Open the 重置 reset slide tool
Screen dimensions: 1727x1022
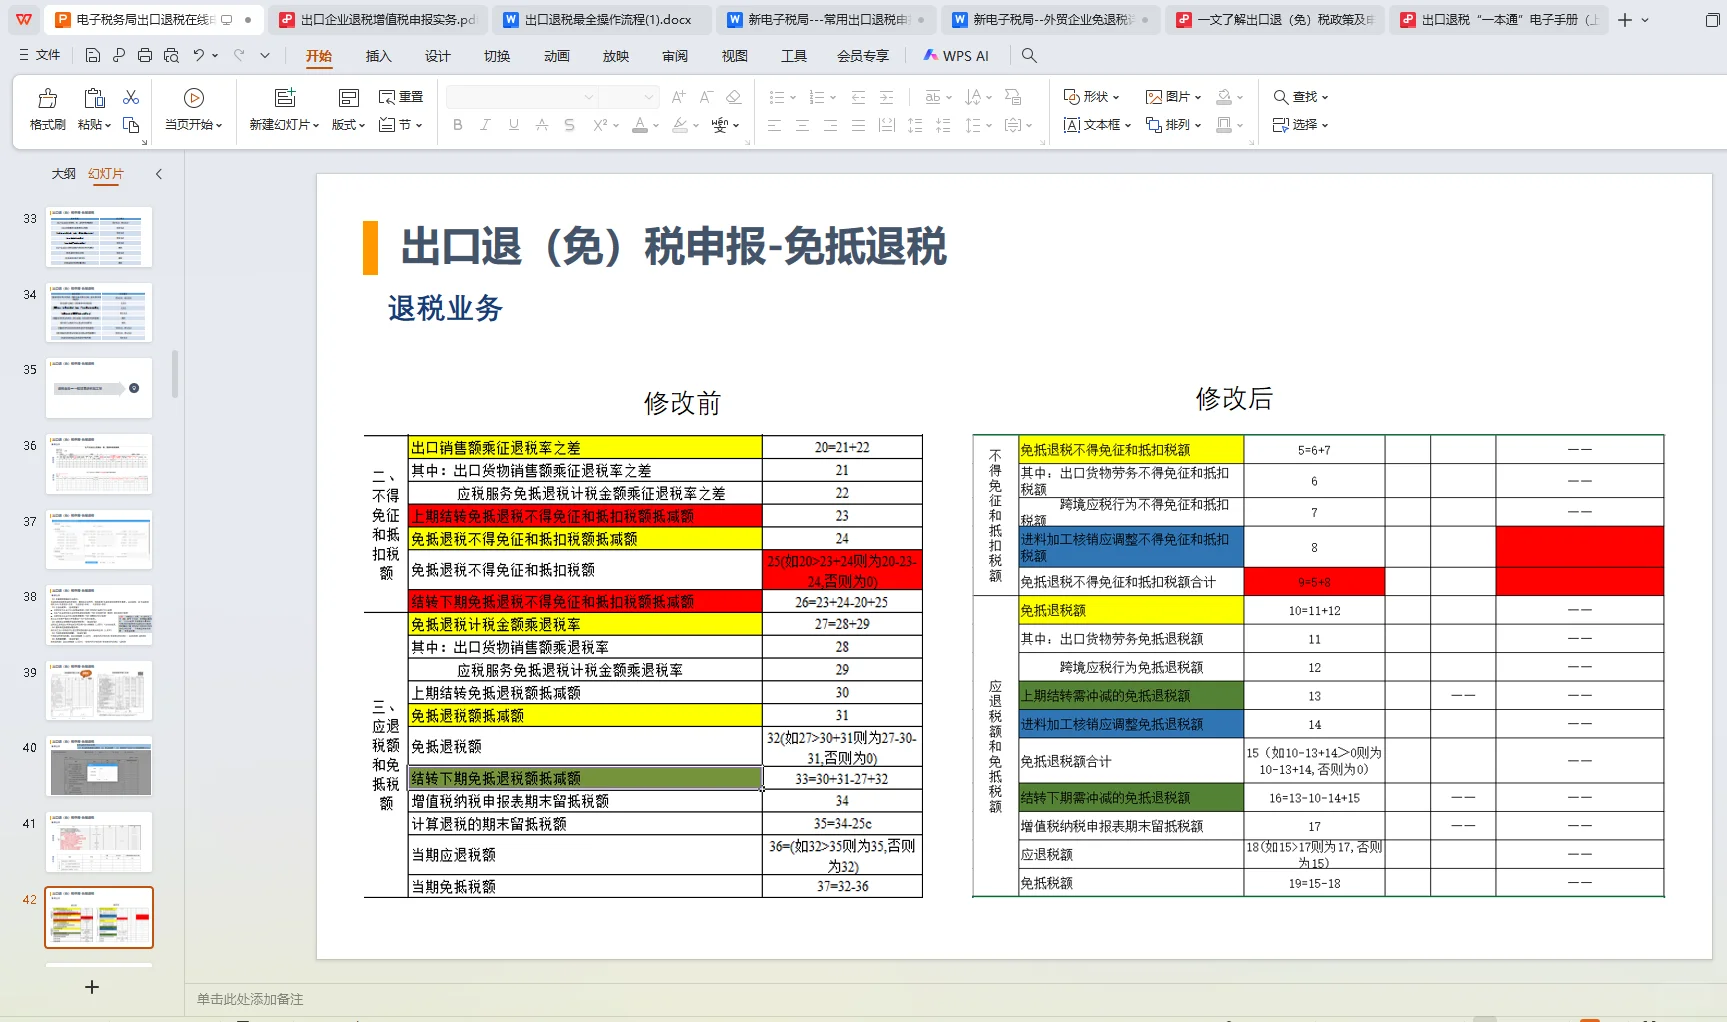tap(400, 96)
